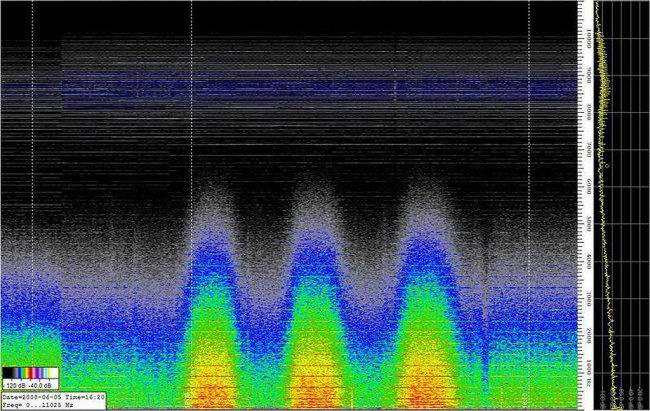Image resolution: width=650 pixels, height=411 pixels.
Task: Click the blue horizontal band near 9000 Hz
Action: 300,88
